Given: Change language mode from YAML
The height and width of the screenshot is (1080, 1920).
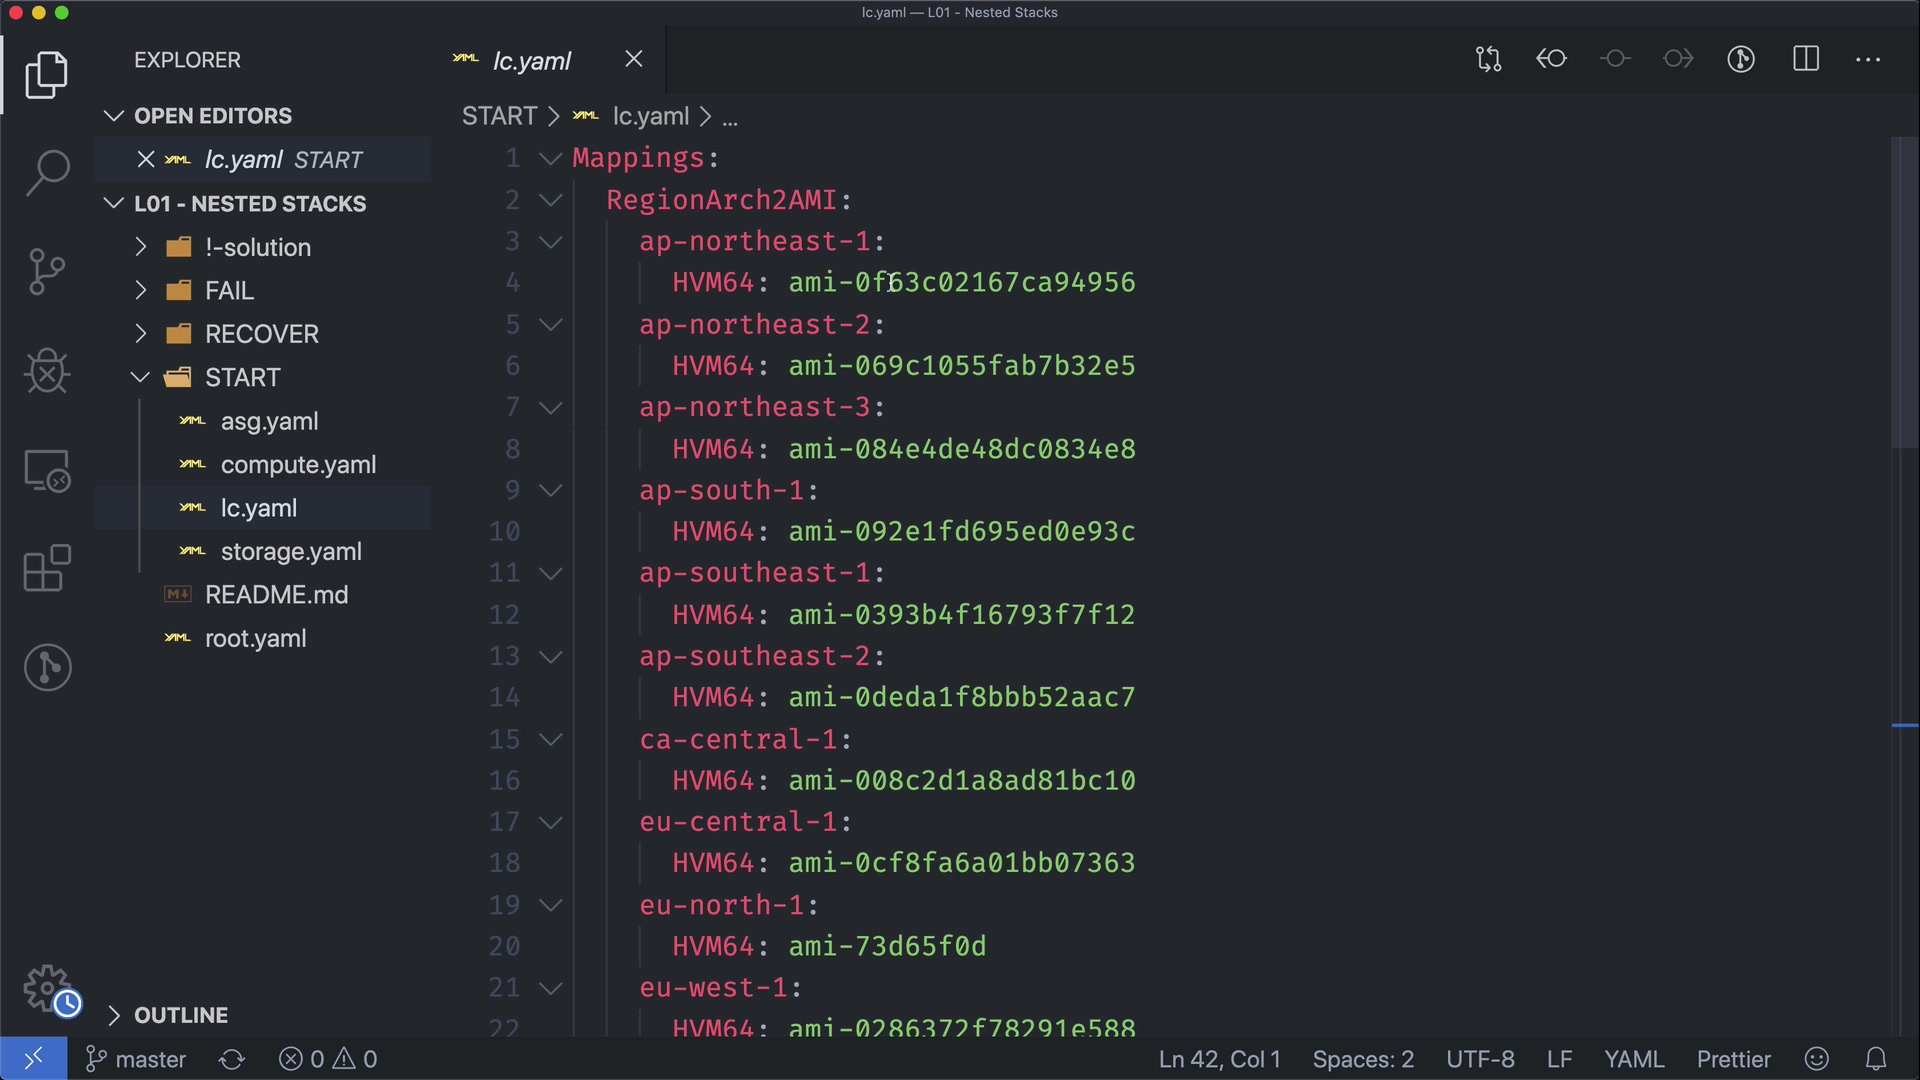Looking at the screenshot, I should [x=1633, y=1059].
